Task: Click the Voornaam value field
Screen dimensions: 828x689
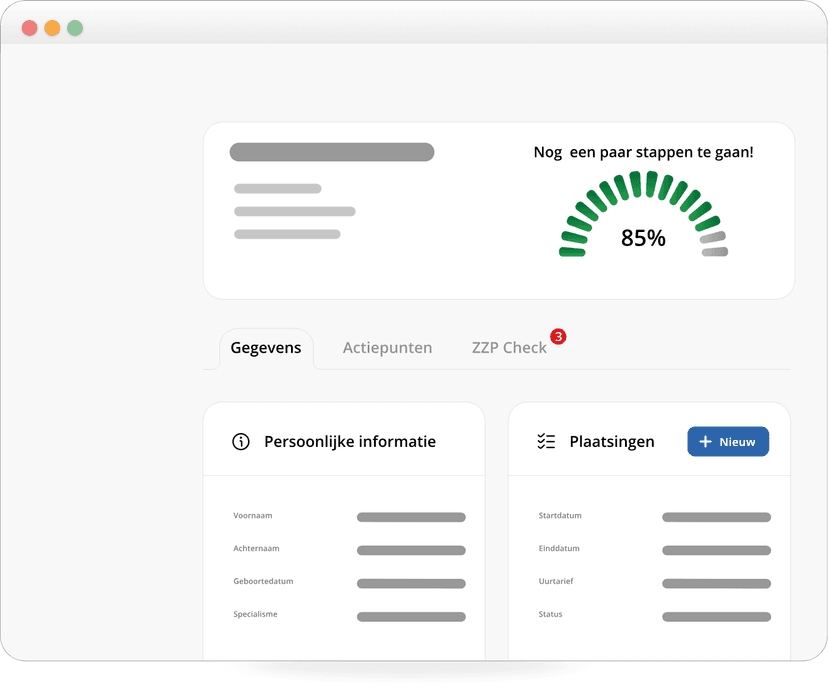Action: (410, 517)
